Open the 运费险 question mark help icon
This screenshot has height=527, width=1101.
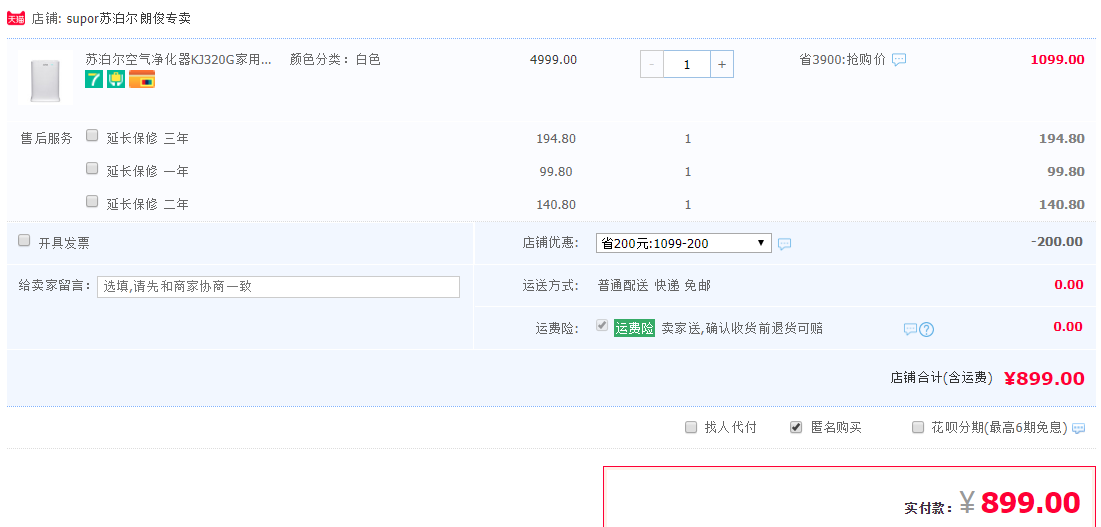point(927,329)
